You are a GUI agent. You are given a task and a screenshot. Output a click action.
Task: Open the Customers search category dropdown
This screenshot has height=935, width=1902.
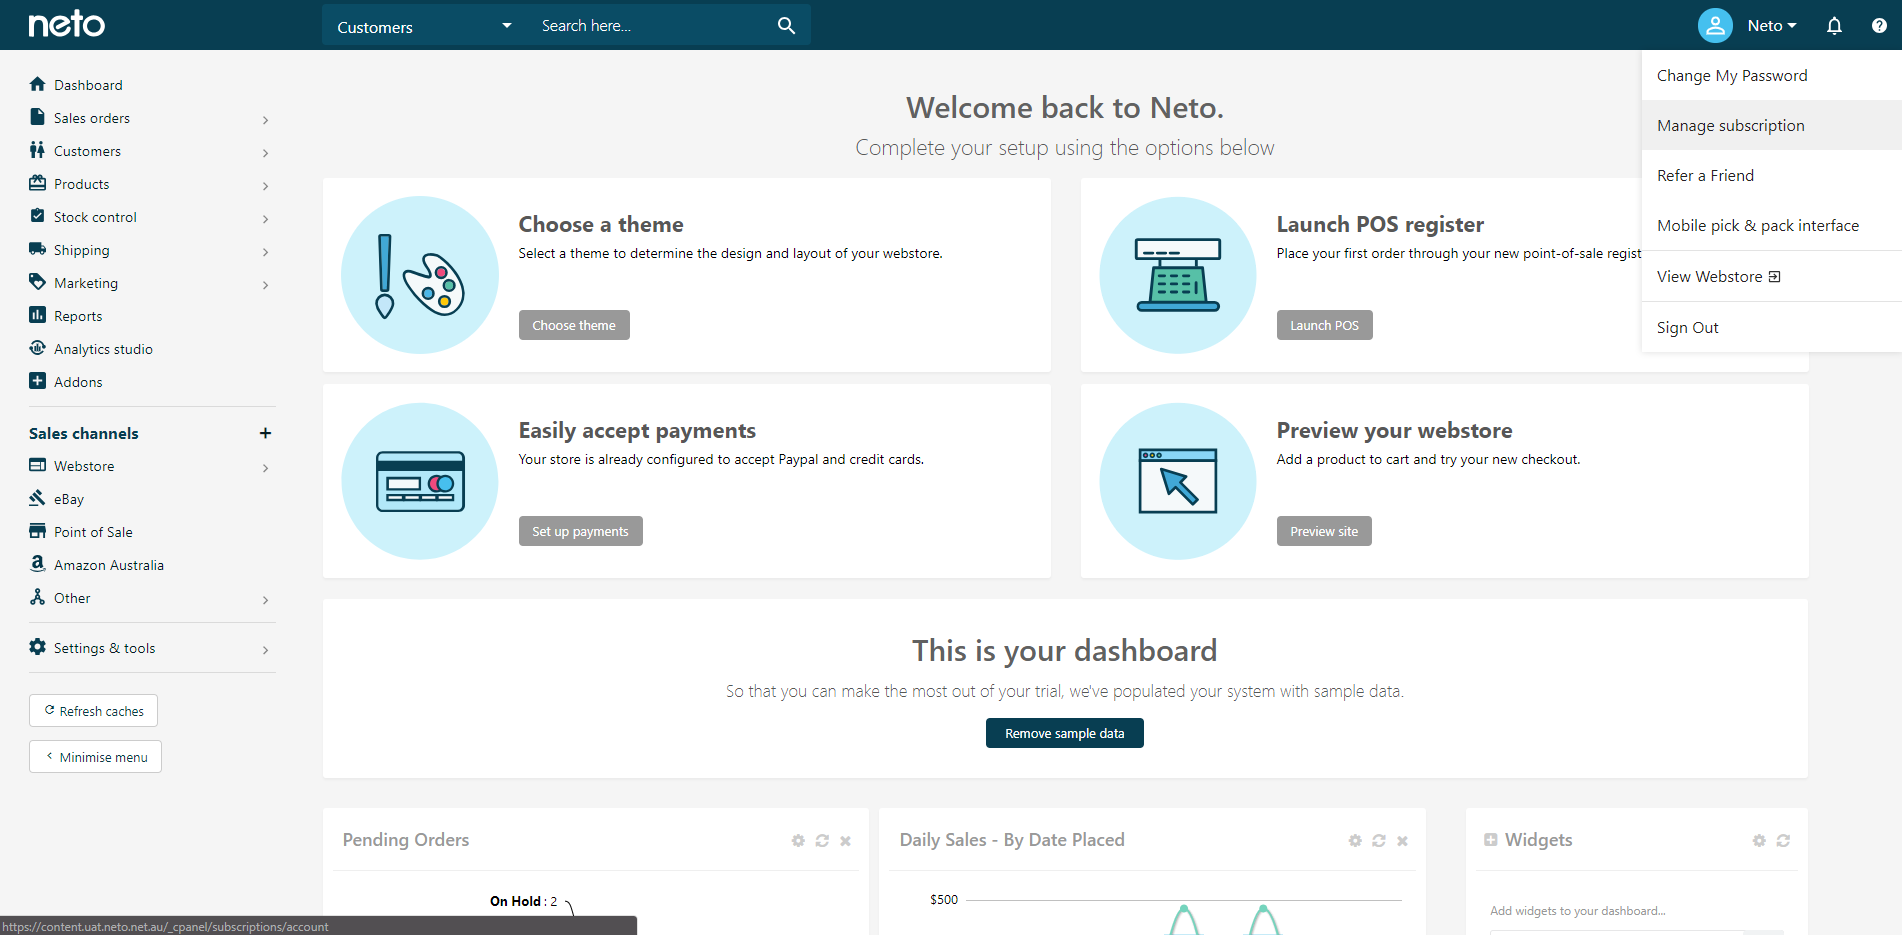(424, 26)
